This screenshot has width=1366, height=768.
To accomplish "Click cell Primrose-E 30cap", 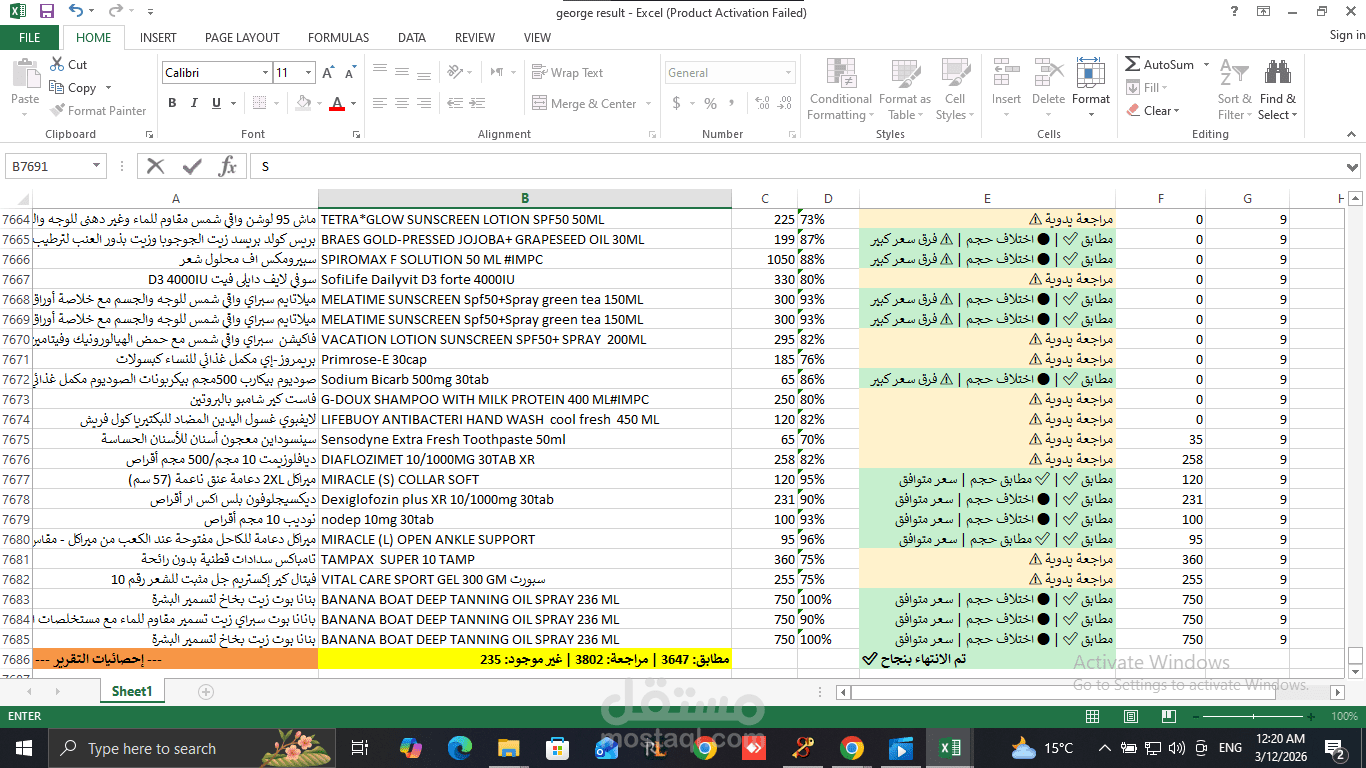I will [525, 359].
